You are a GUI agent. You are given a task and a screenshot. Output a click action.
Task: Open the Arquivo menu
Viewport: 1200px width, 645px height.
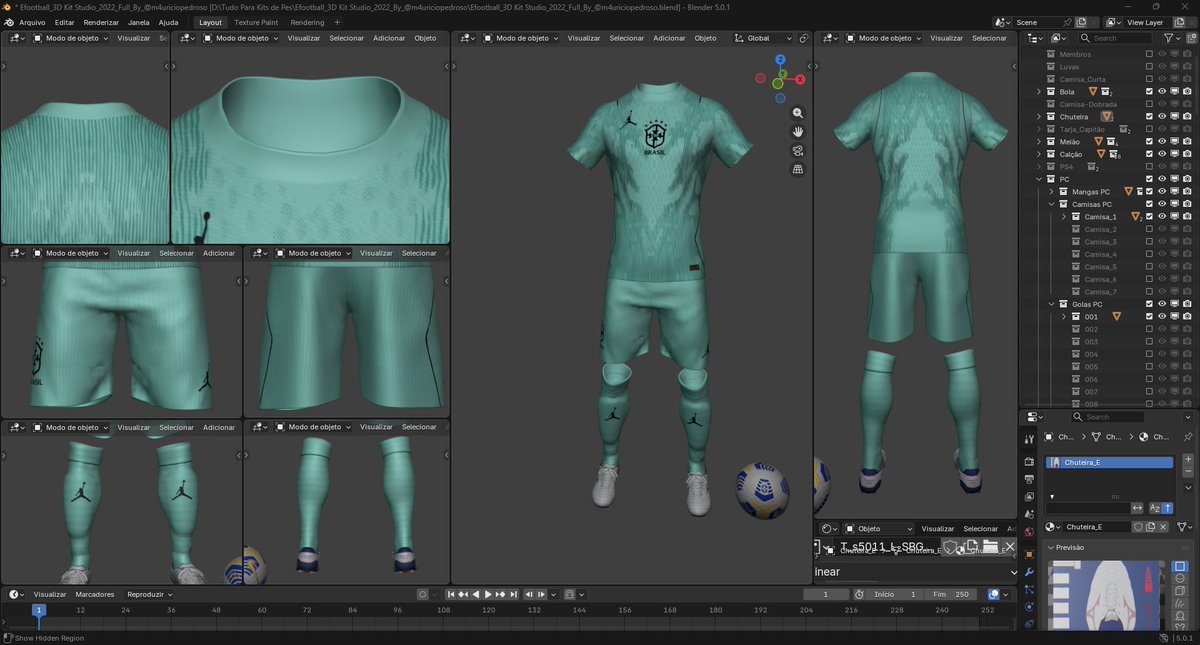pos(32,22)
